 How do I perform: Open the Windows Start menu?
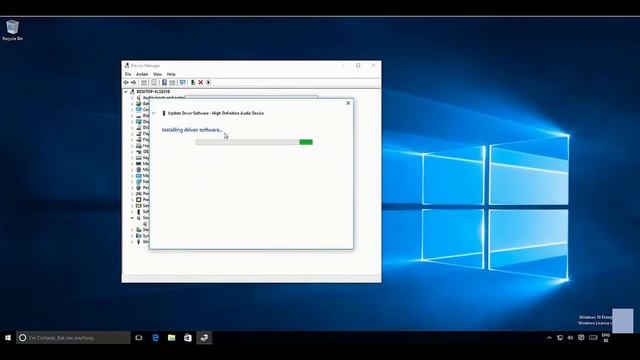pos(8,338)
